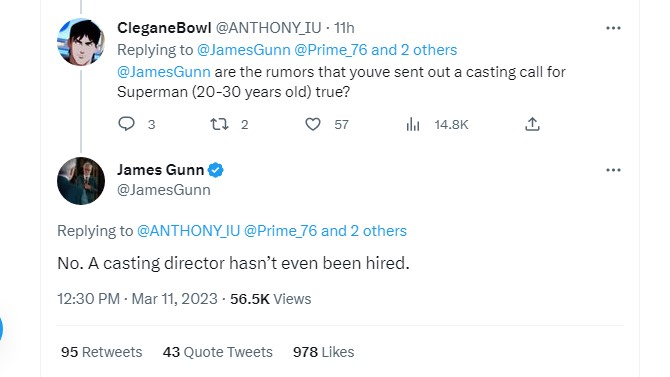This screenshot has width=670, height=377.
Task: Click the 12:30 PM Mar 11, 2023 timestamp
Action: click(137, 299)
